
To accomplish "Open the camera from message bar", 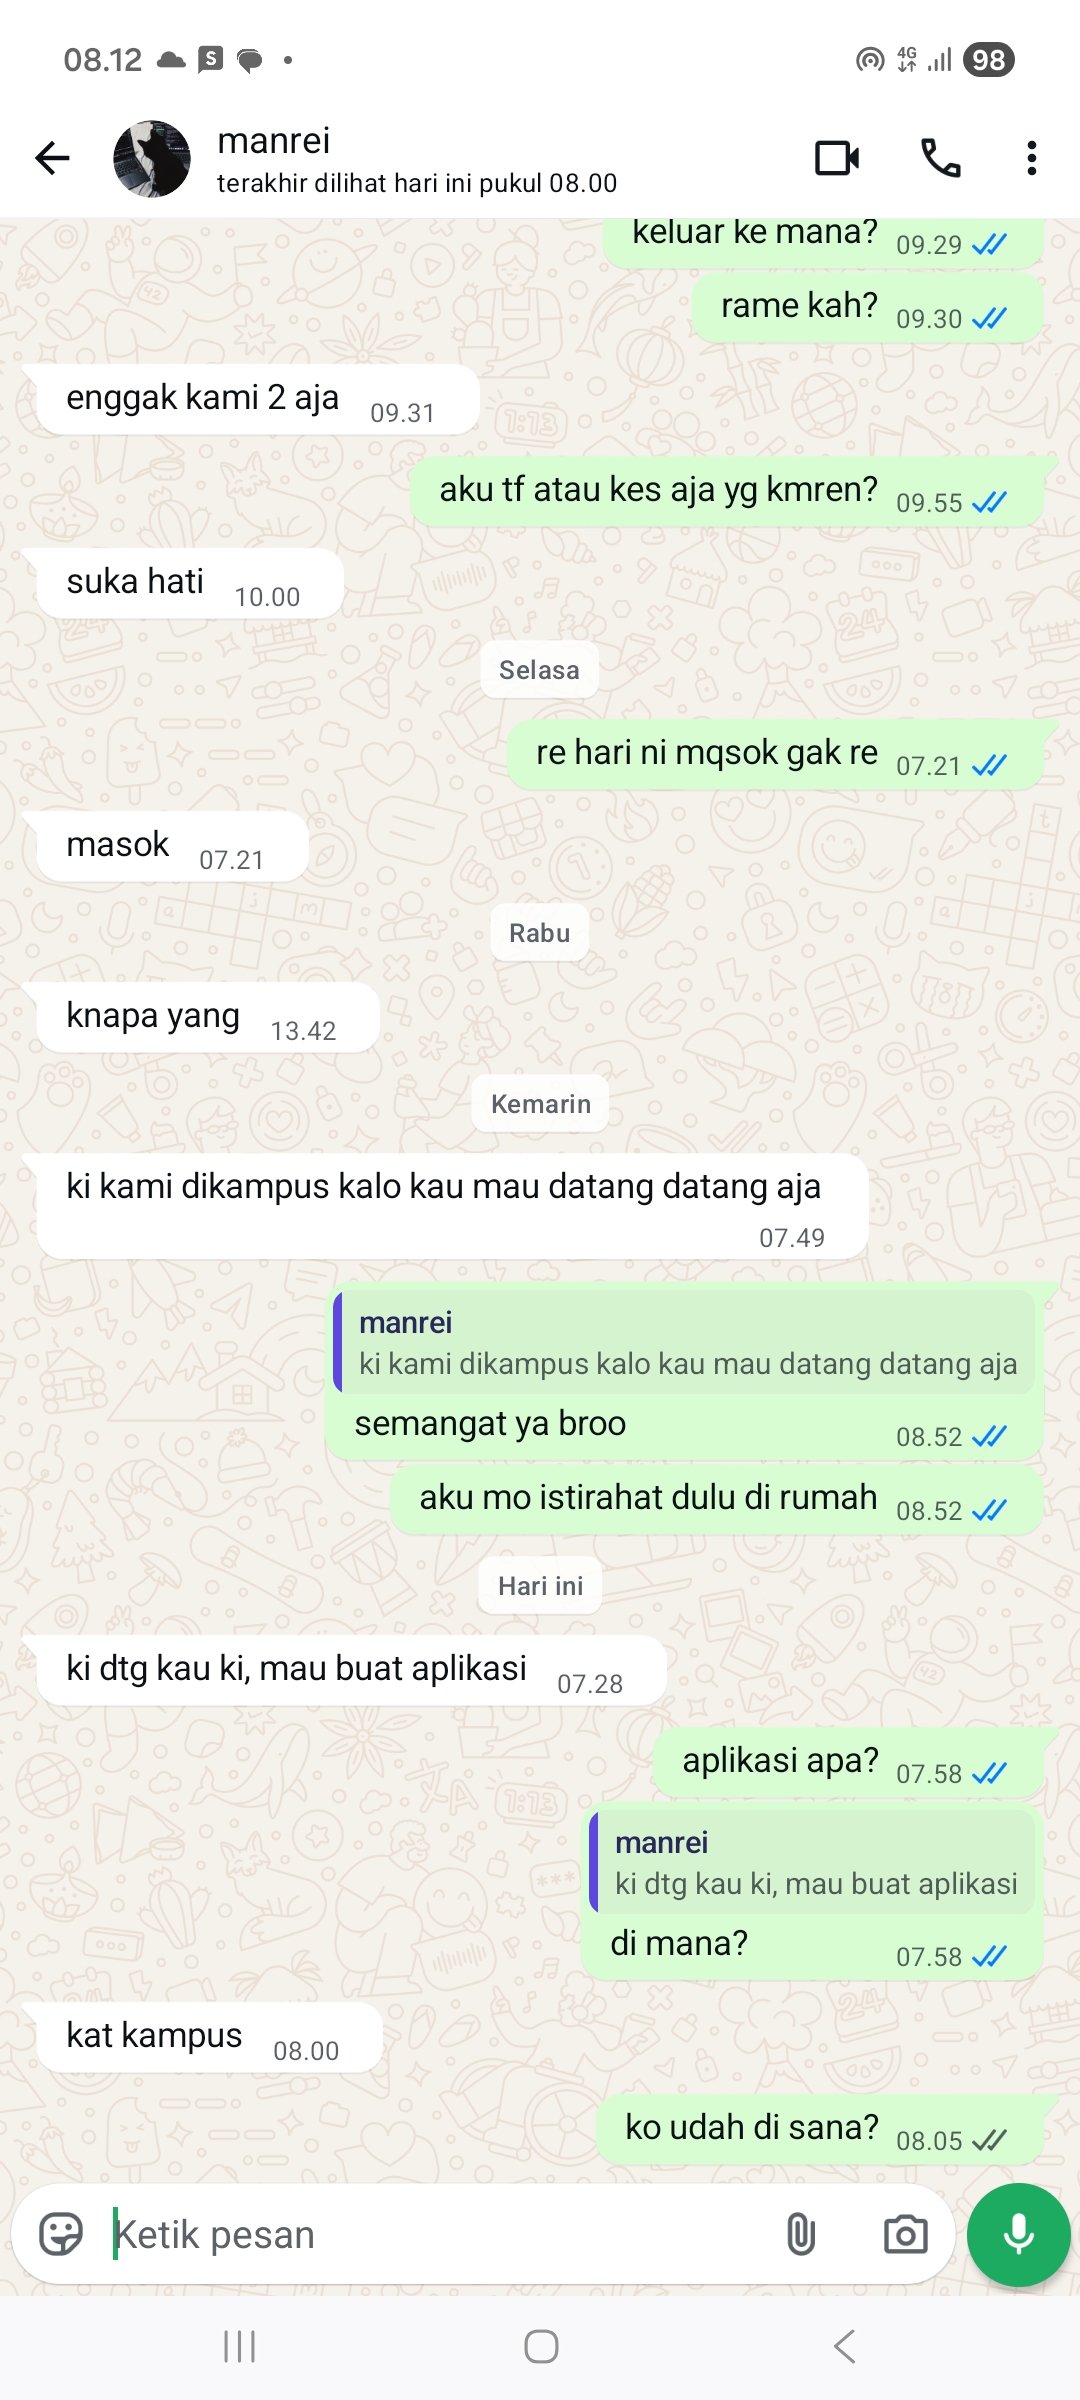I will pyautogui.click(x=905, y=2234).
